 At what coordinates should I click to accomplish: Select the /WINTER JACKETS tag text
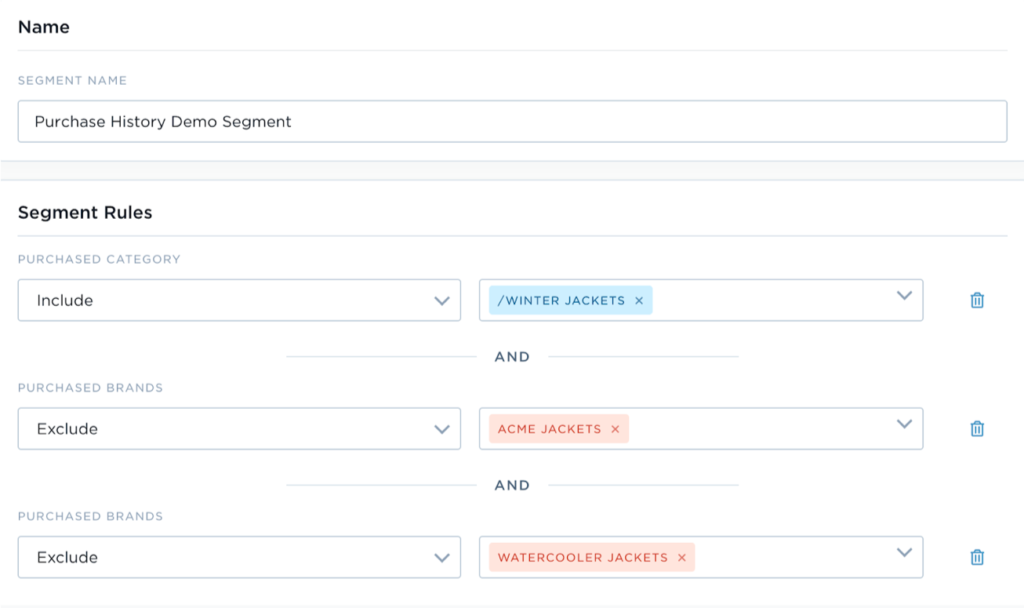(561, 300)
